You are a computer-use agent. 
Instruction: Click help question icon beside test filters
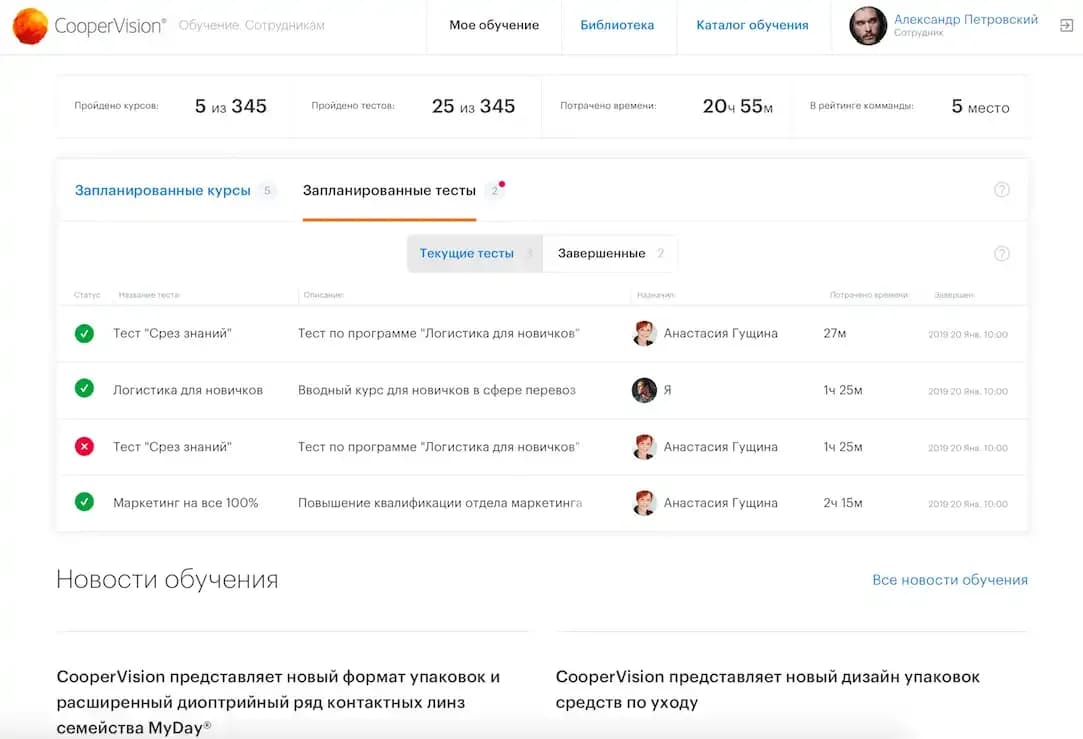coord(1001,254)
